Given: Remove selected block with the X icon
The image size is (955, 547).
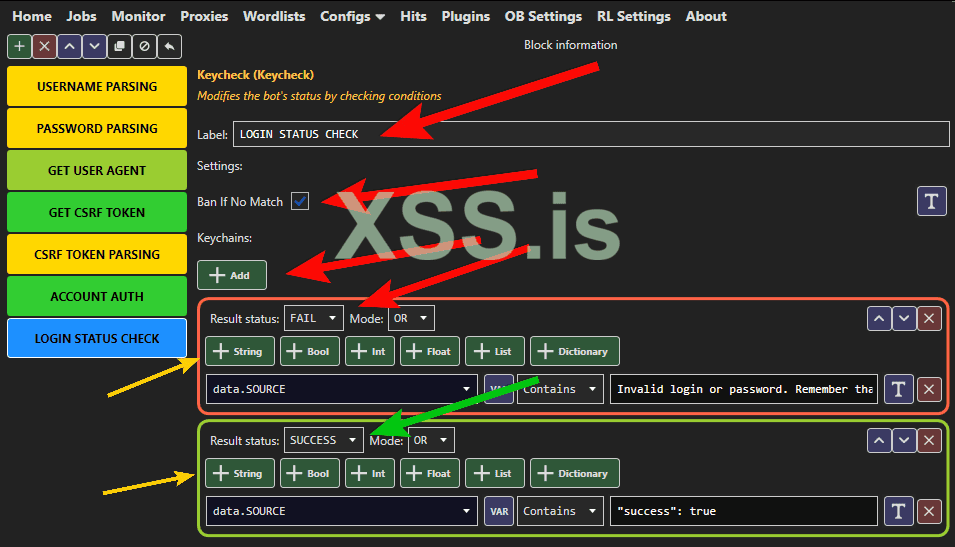Looking at the screenshot, I should 44,46.
